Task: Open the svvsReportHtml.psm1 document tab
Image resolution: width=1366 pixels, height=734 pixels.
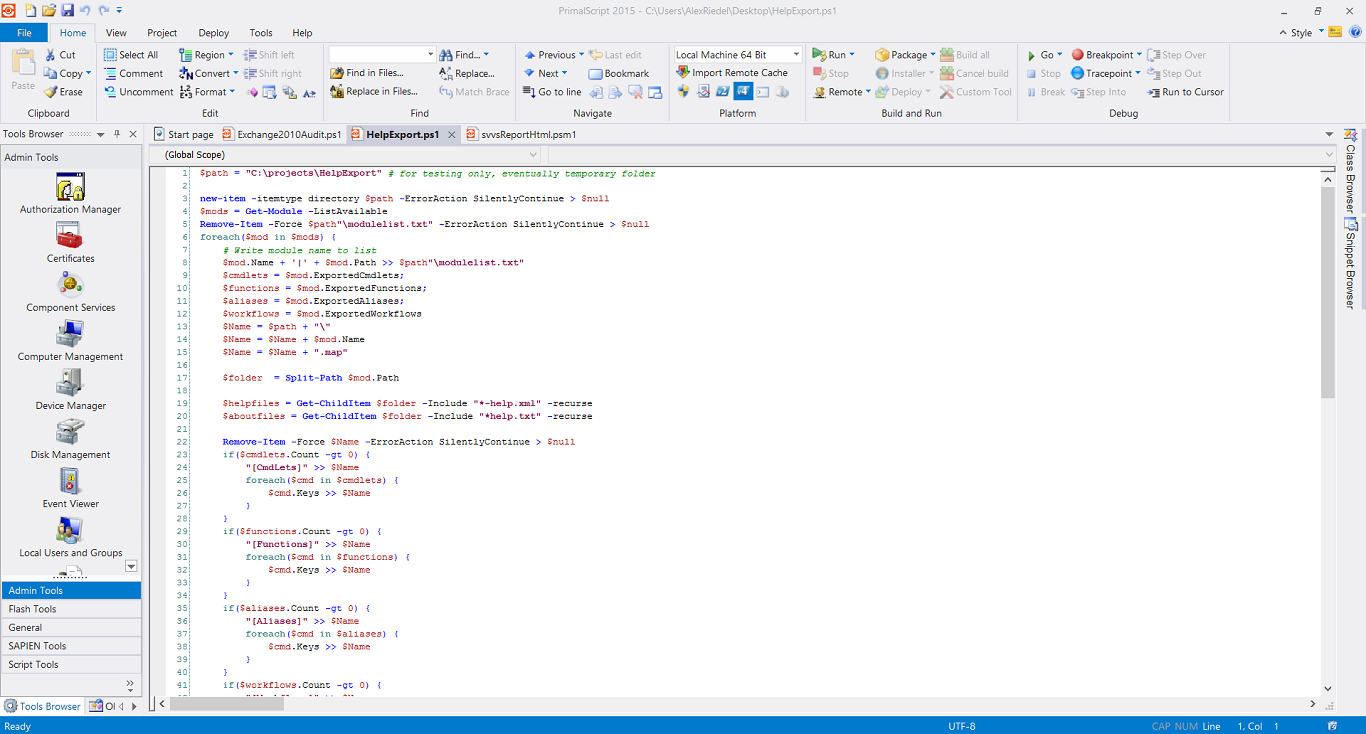Action: tap(521, 134)
